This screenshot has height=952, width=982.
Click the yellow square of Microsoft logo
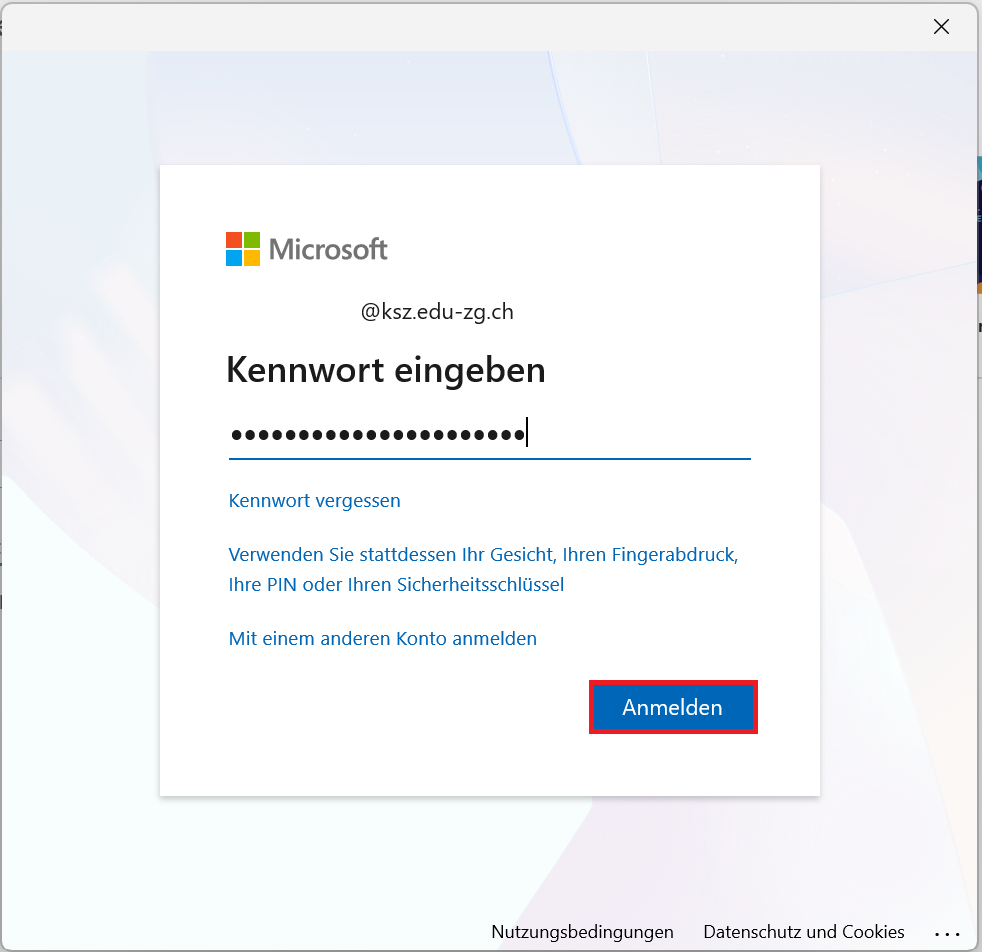pyautogui.click(x=252, y=258)
